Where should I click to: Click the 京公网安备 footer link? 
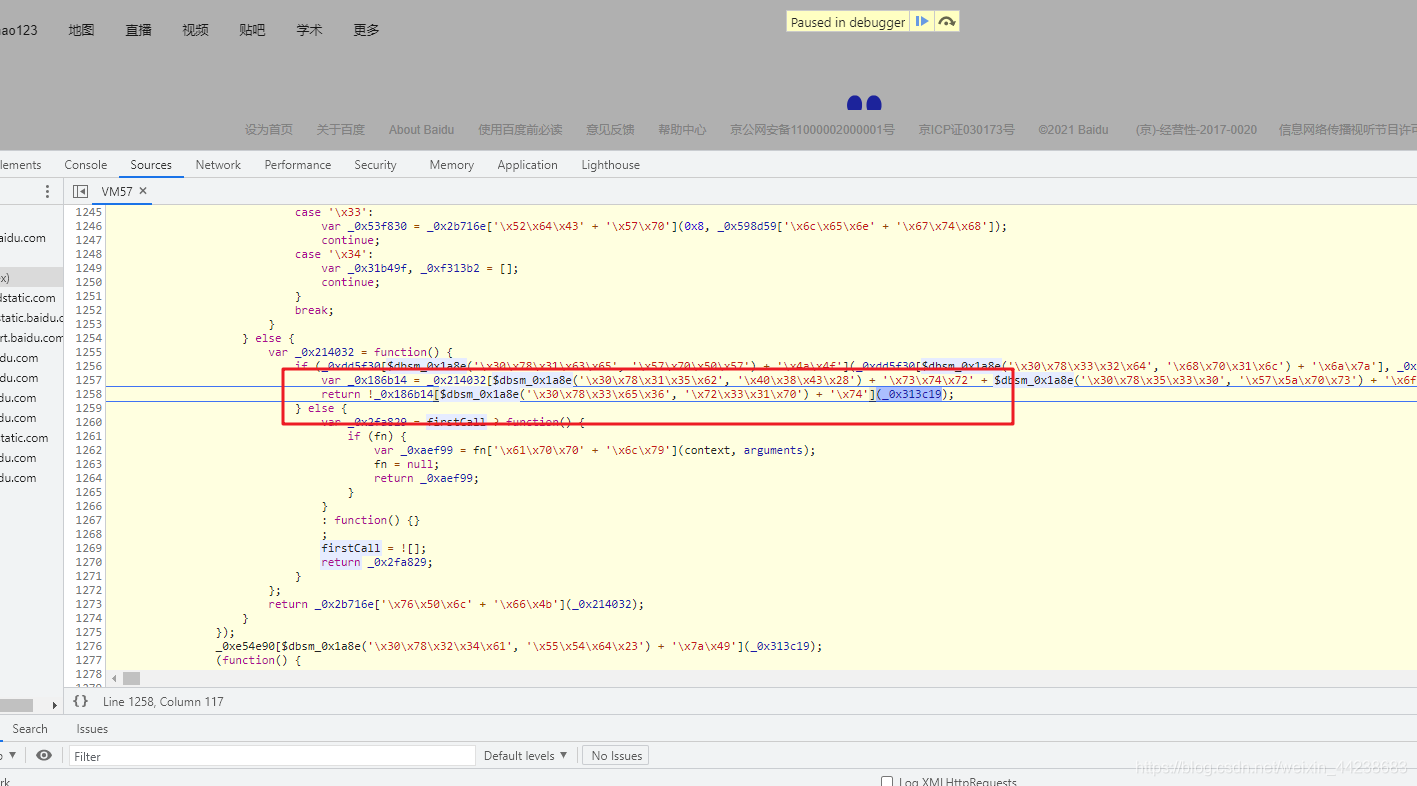coord(812,129)
